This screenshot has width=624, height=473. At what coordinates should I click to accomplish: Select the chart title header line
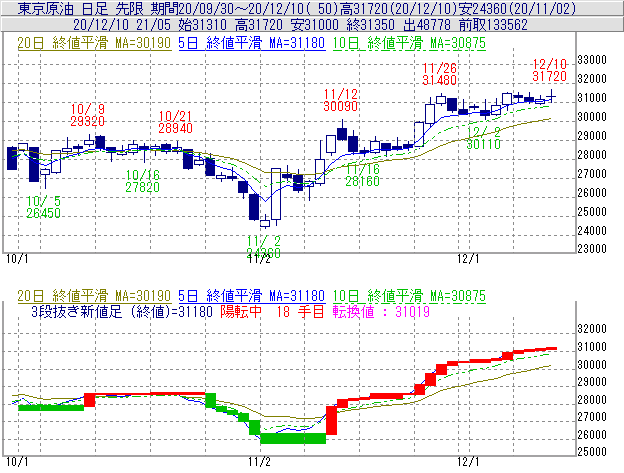click(x=296, y=8)
